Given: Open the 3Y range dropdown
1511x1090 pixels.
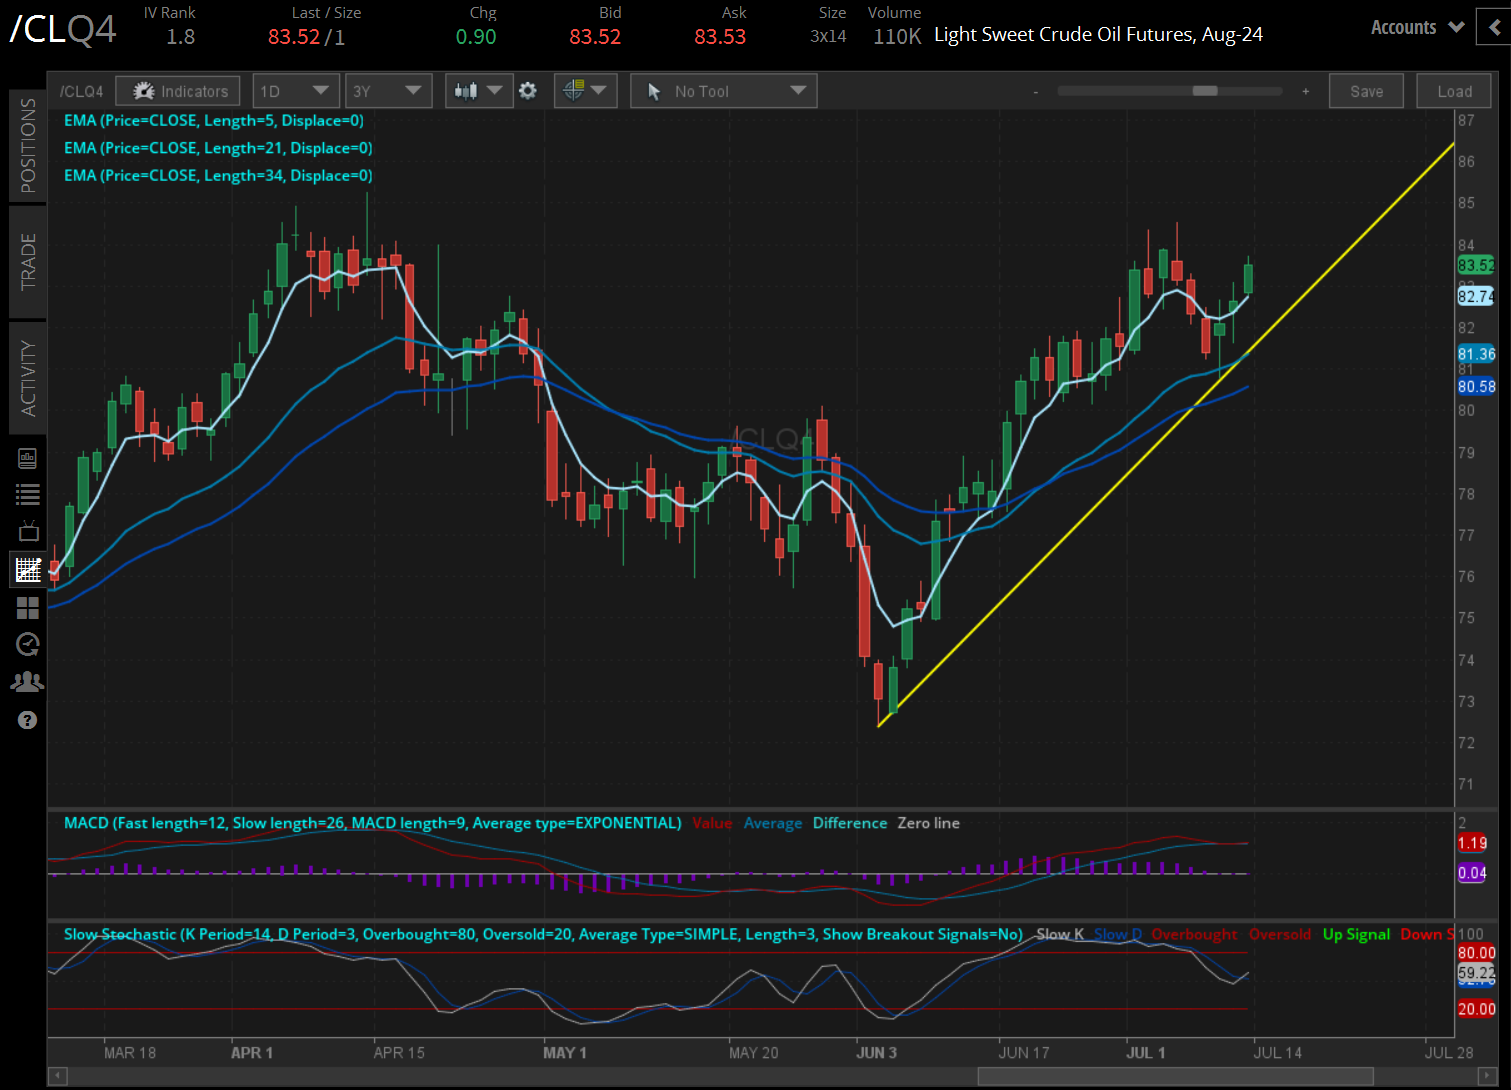Looking at the screenshot, I should [x=388, y=91].
